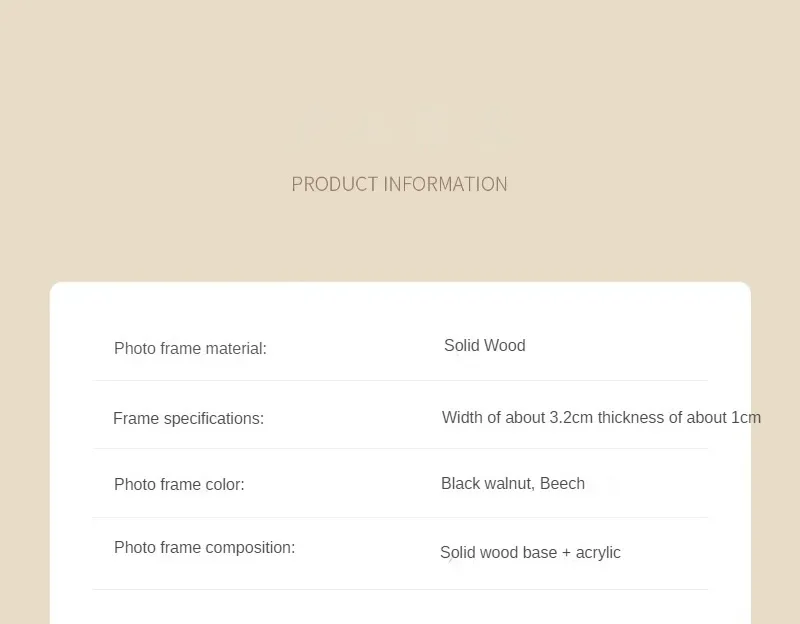The width and height of the screenshot is (800, 624).
Task: Select the 'Photo frame composition:' label
Action: coord(205,547)
